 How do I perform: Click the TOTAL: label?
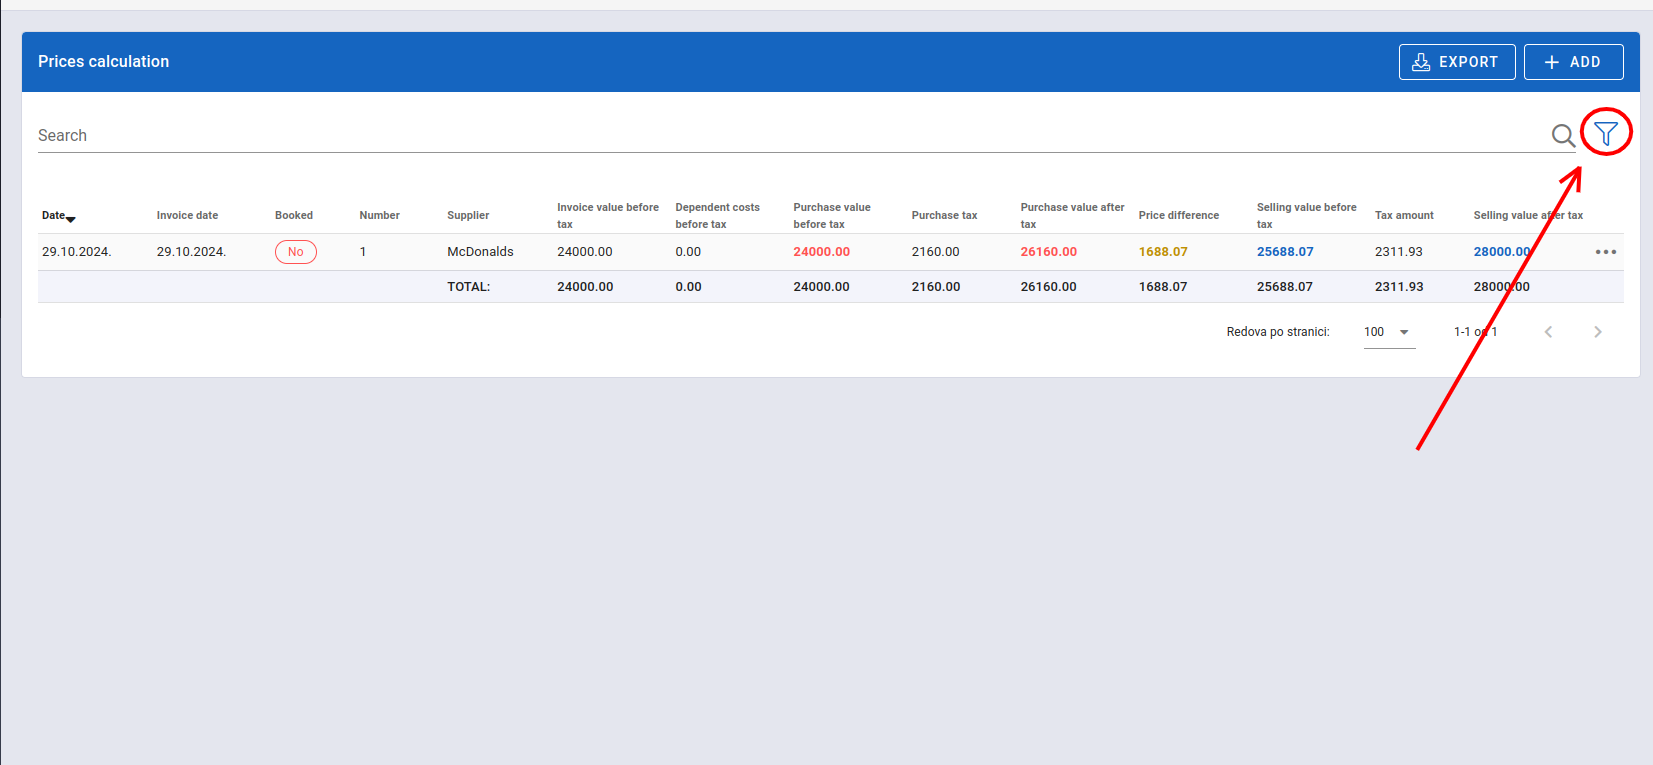(x=468, y=287)
